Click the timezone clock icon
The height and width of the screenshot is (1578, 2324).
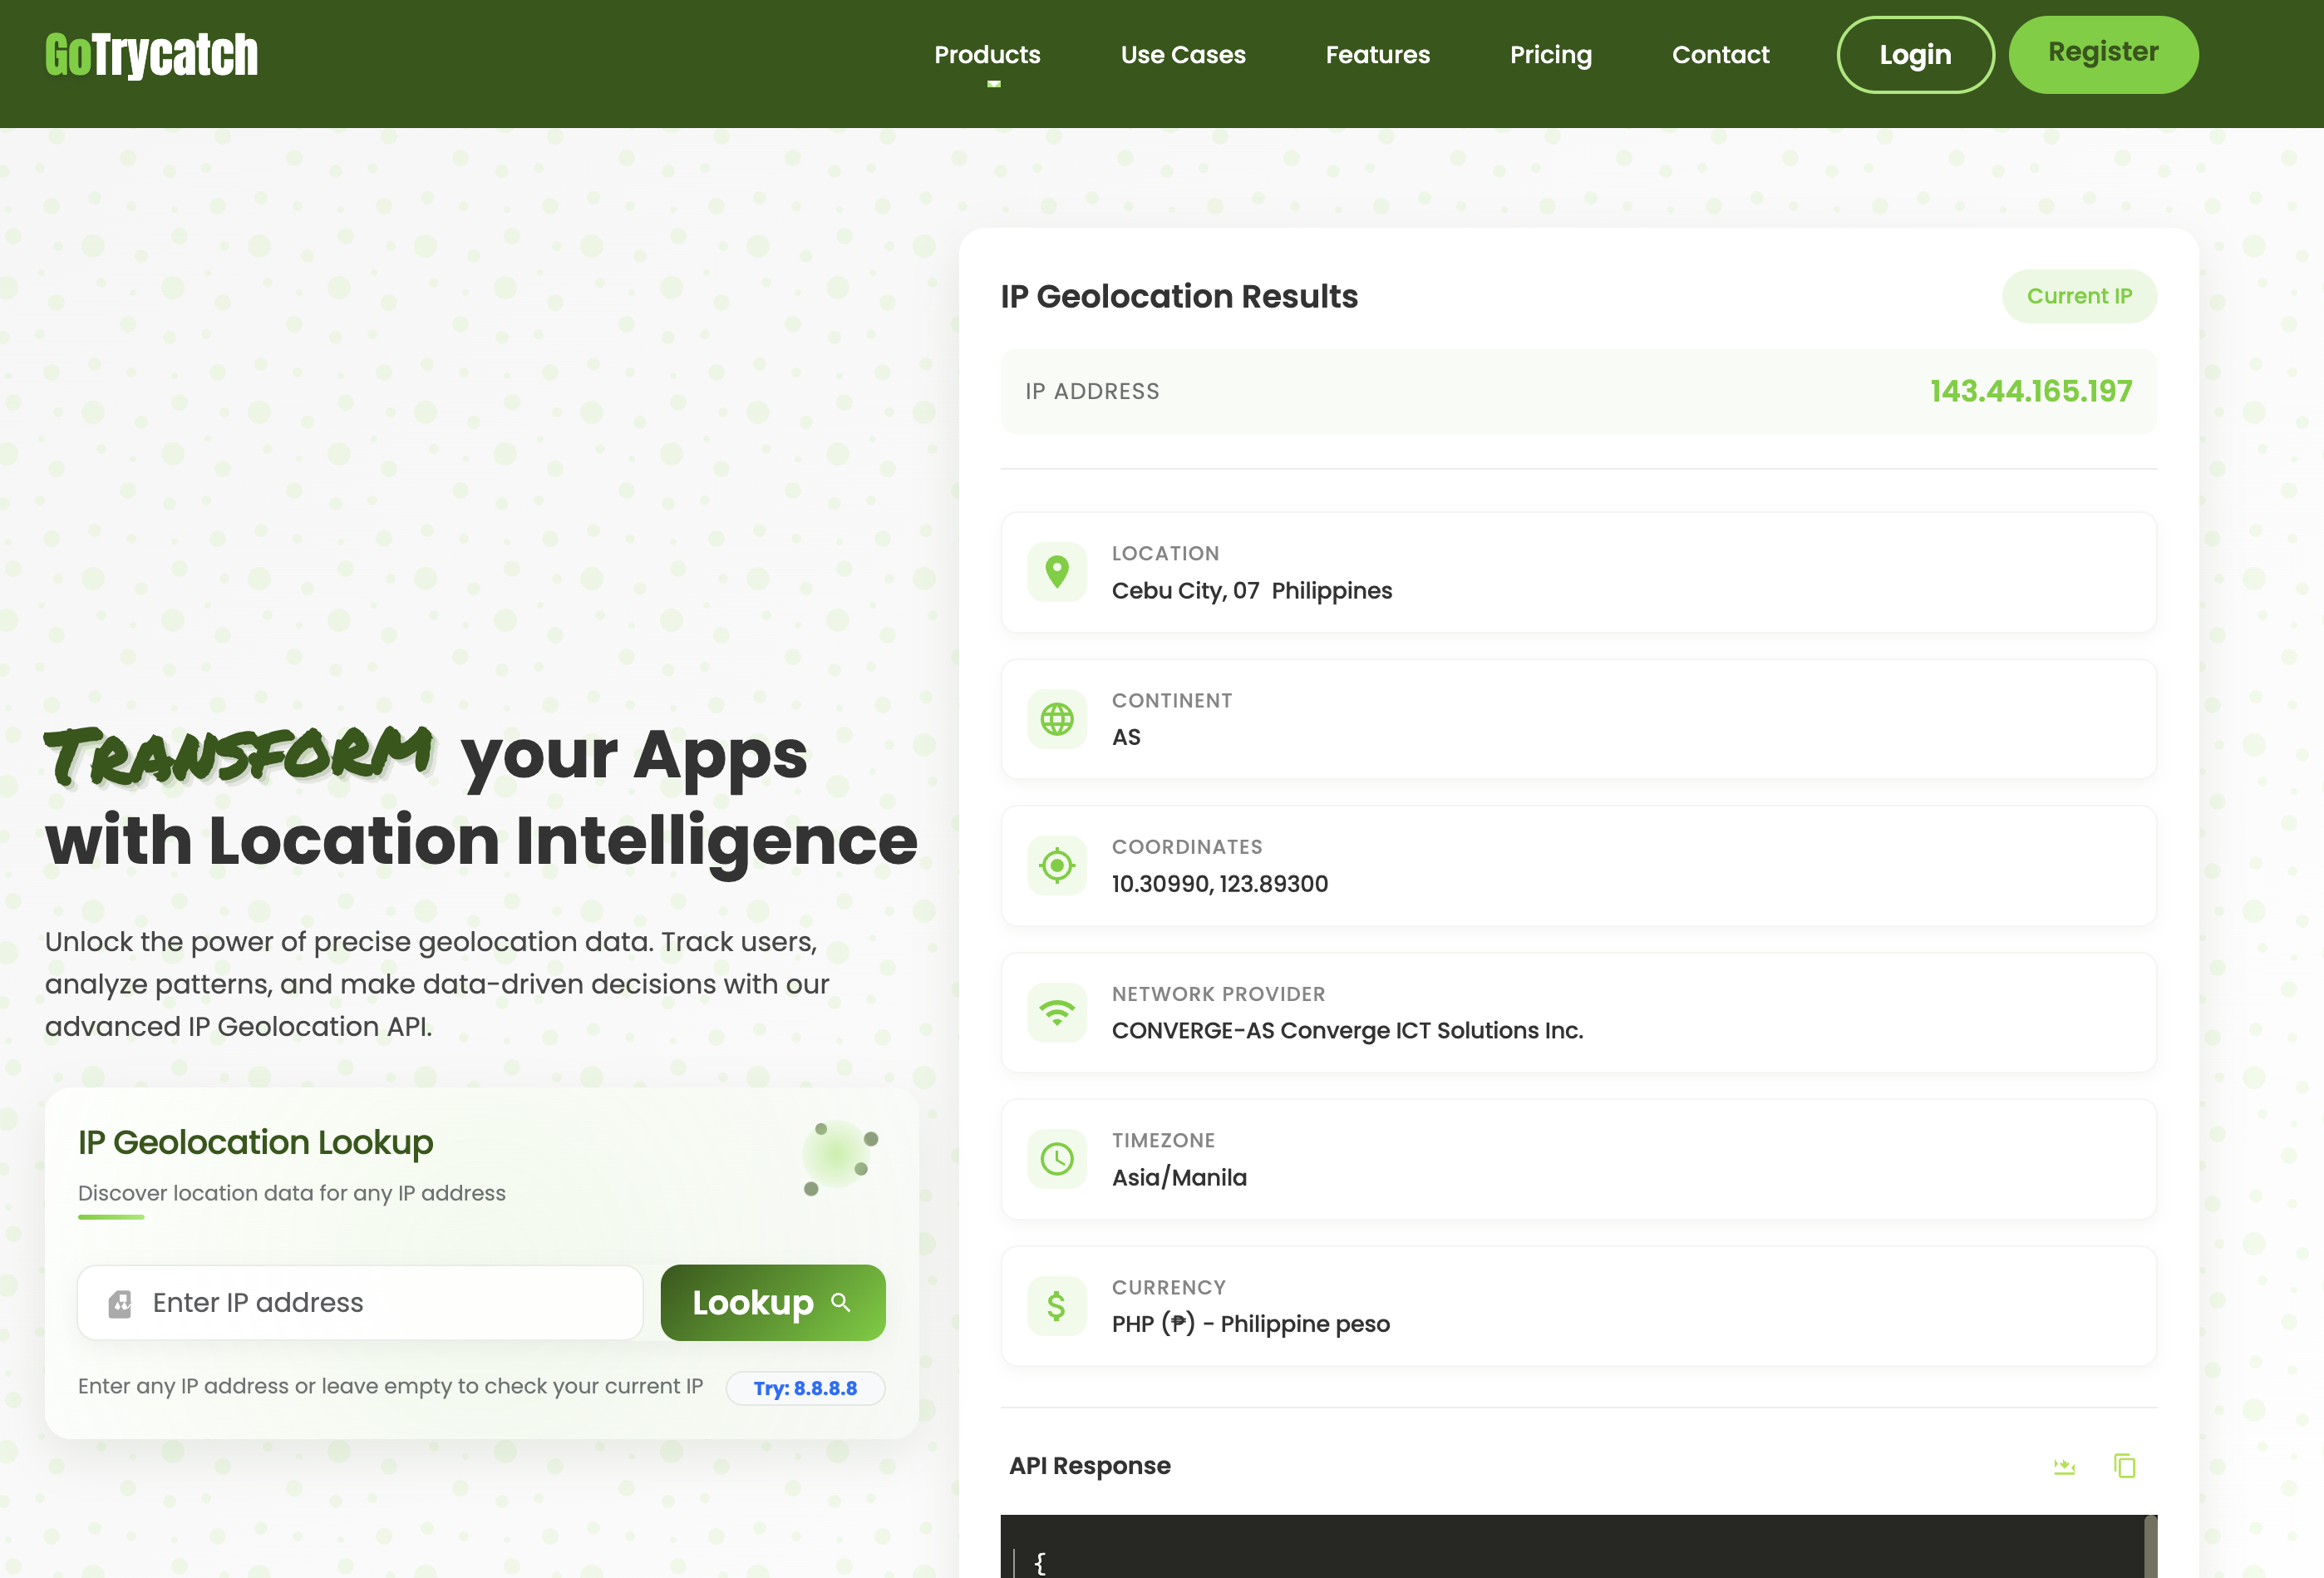pos(1056,1159)
